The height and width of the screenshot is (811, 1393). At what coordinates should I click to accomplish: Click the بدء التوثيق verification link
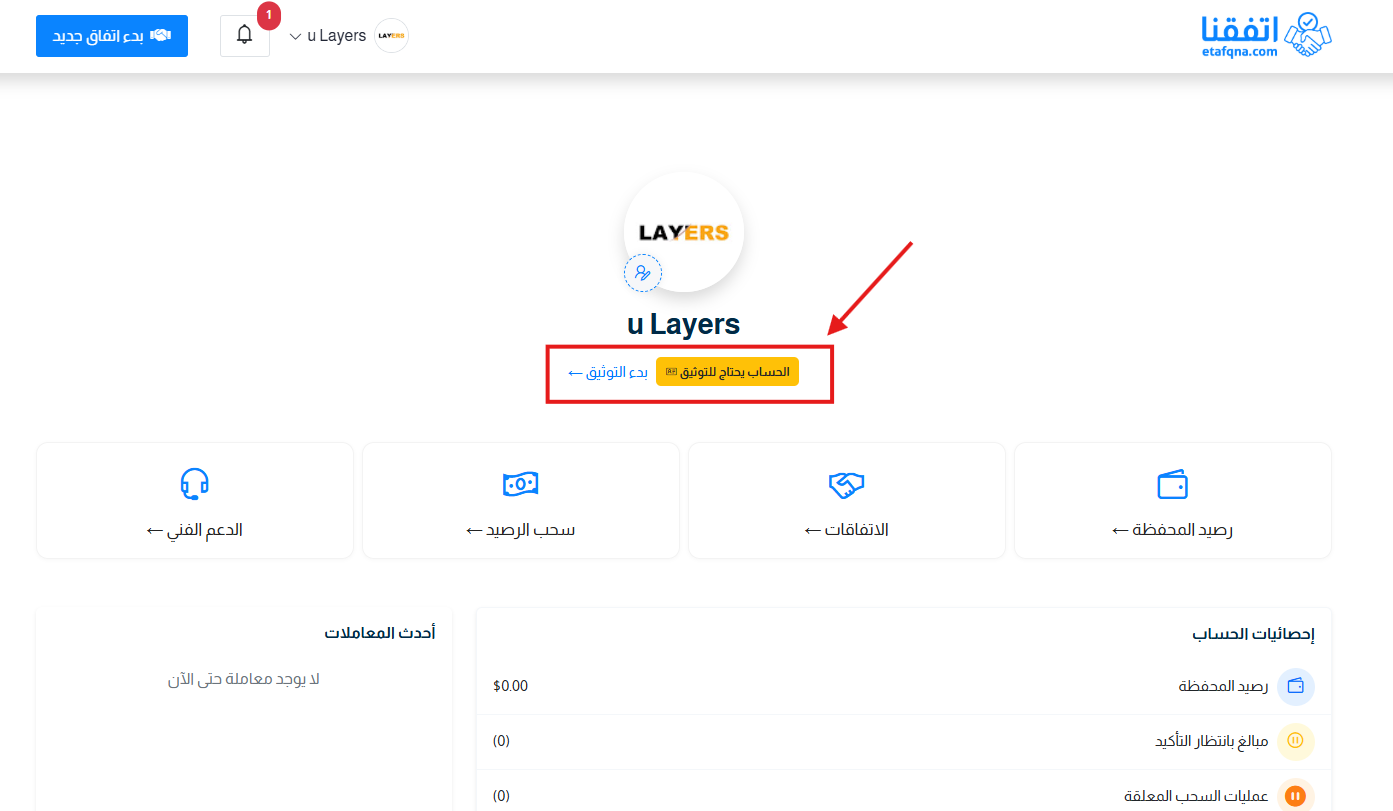pos(608,372)
